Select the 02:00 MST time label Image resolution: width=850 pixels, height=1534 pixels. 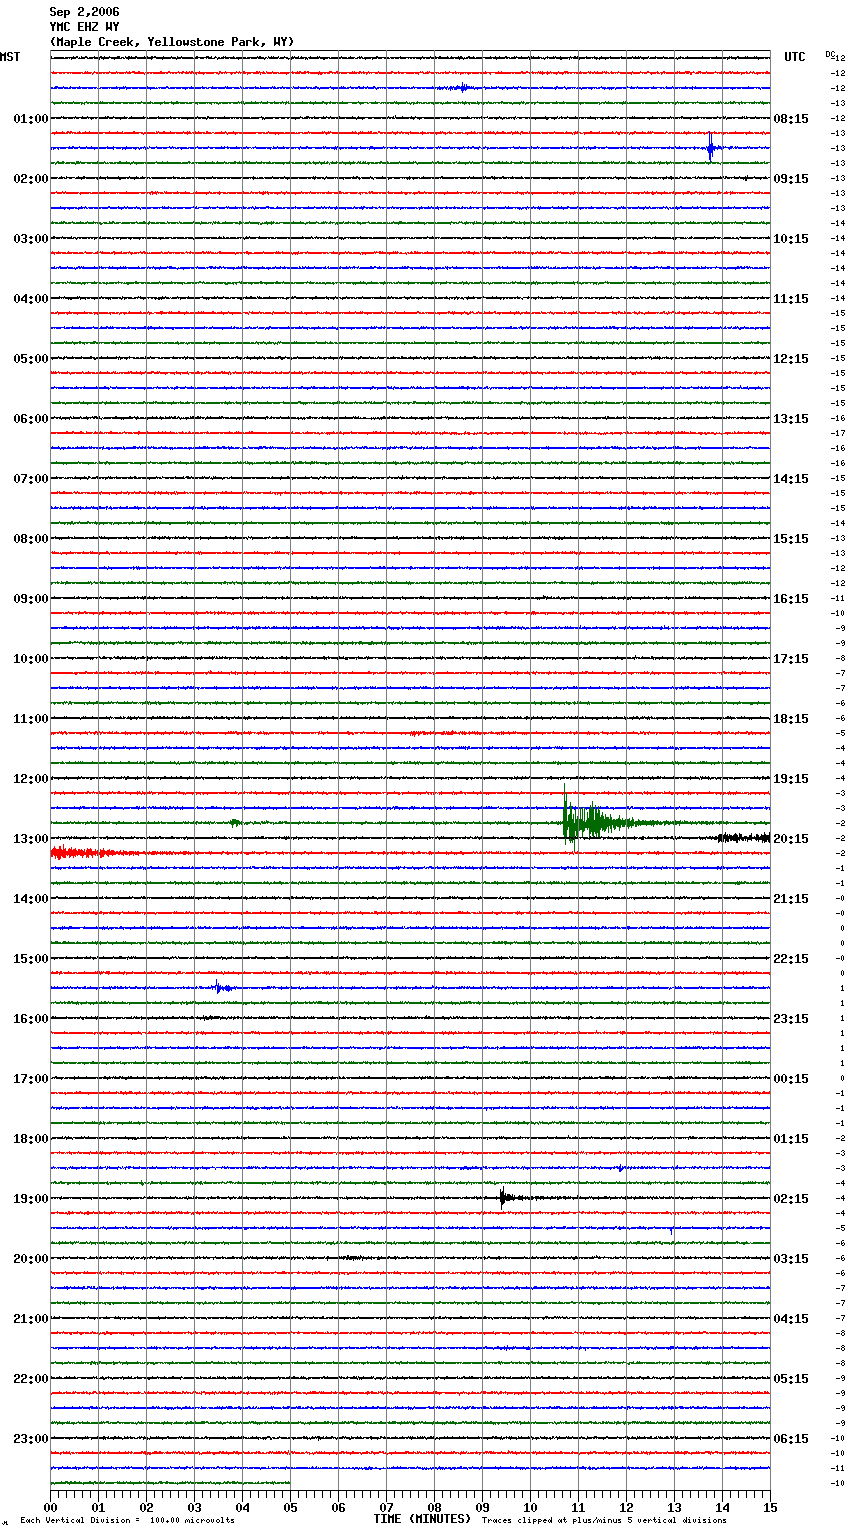tap(30, 179)
